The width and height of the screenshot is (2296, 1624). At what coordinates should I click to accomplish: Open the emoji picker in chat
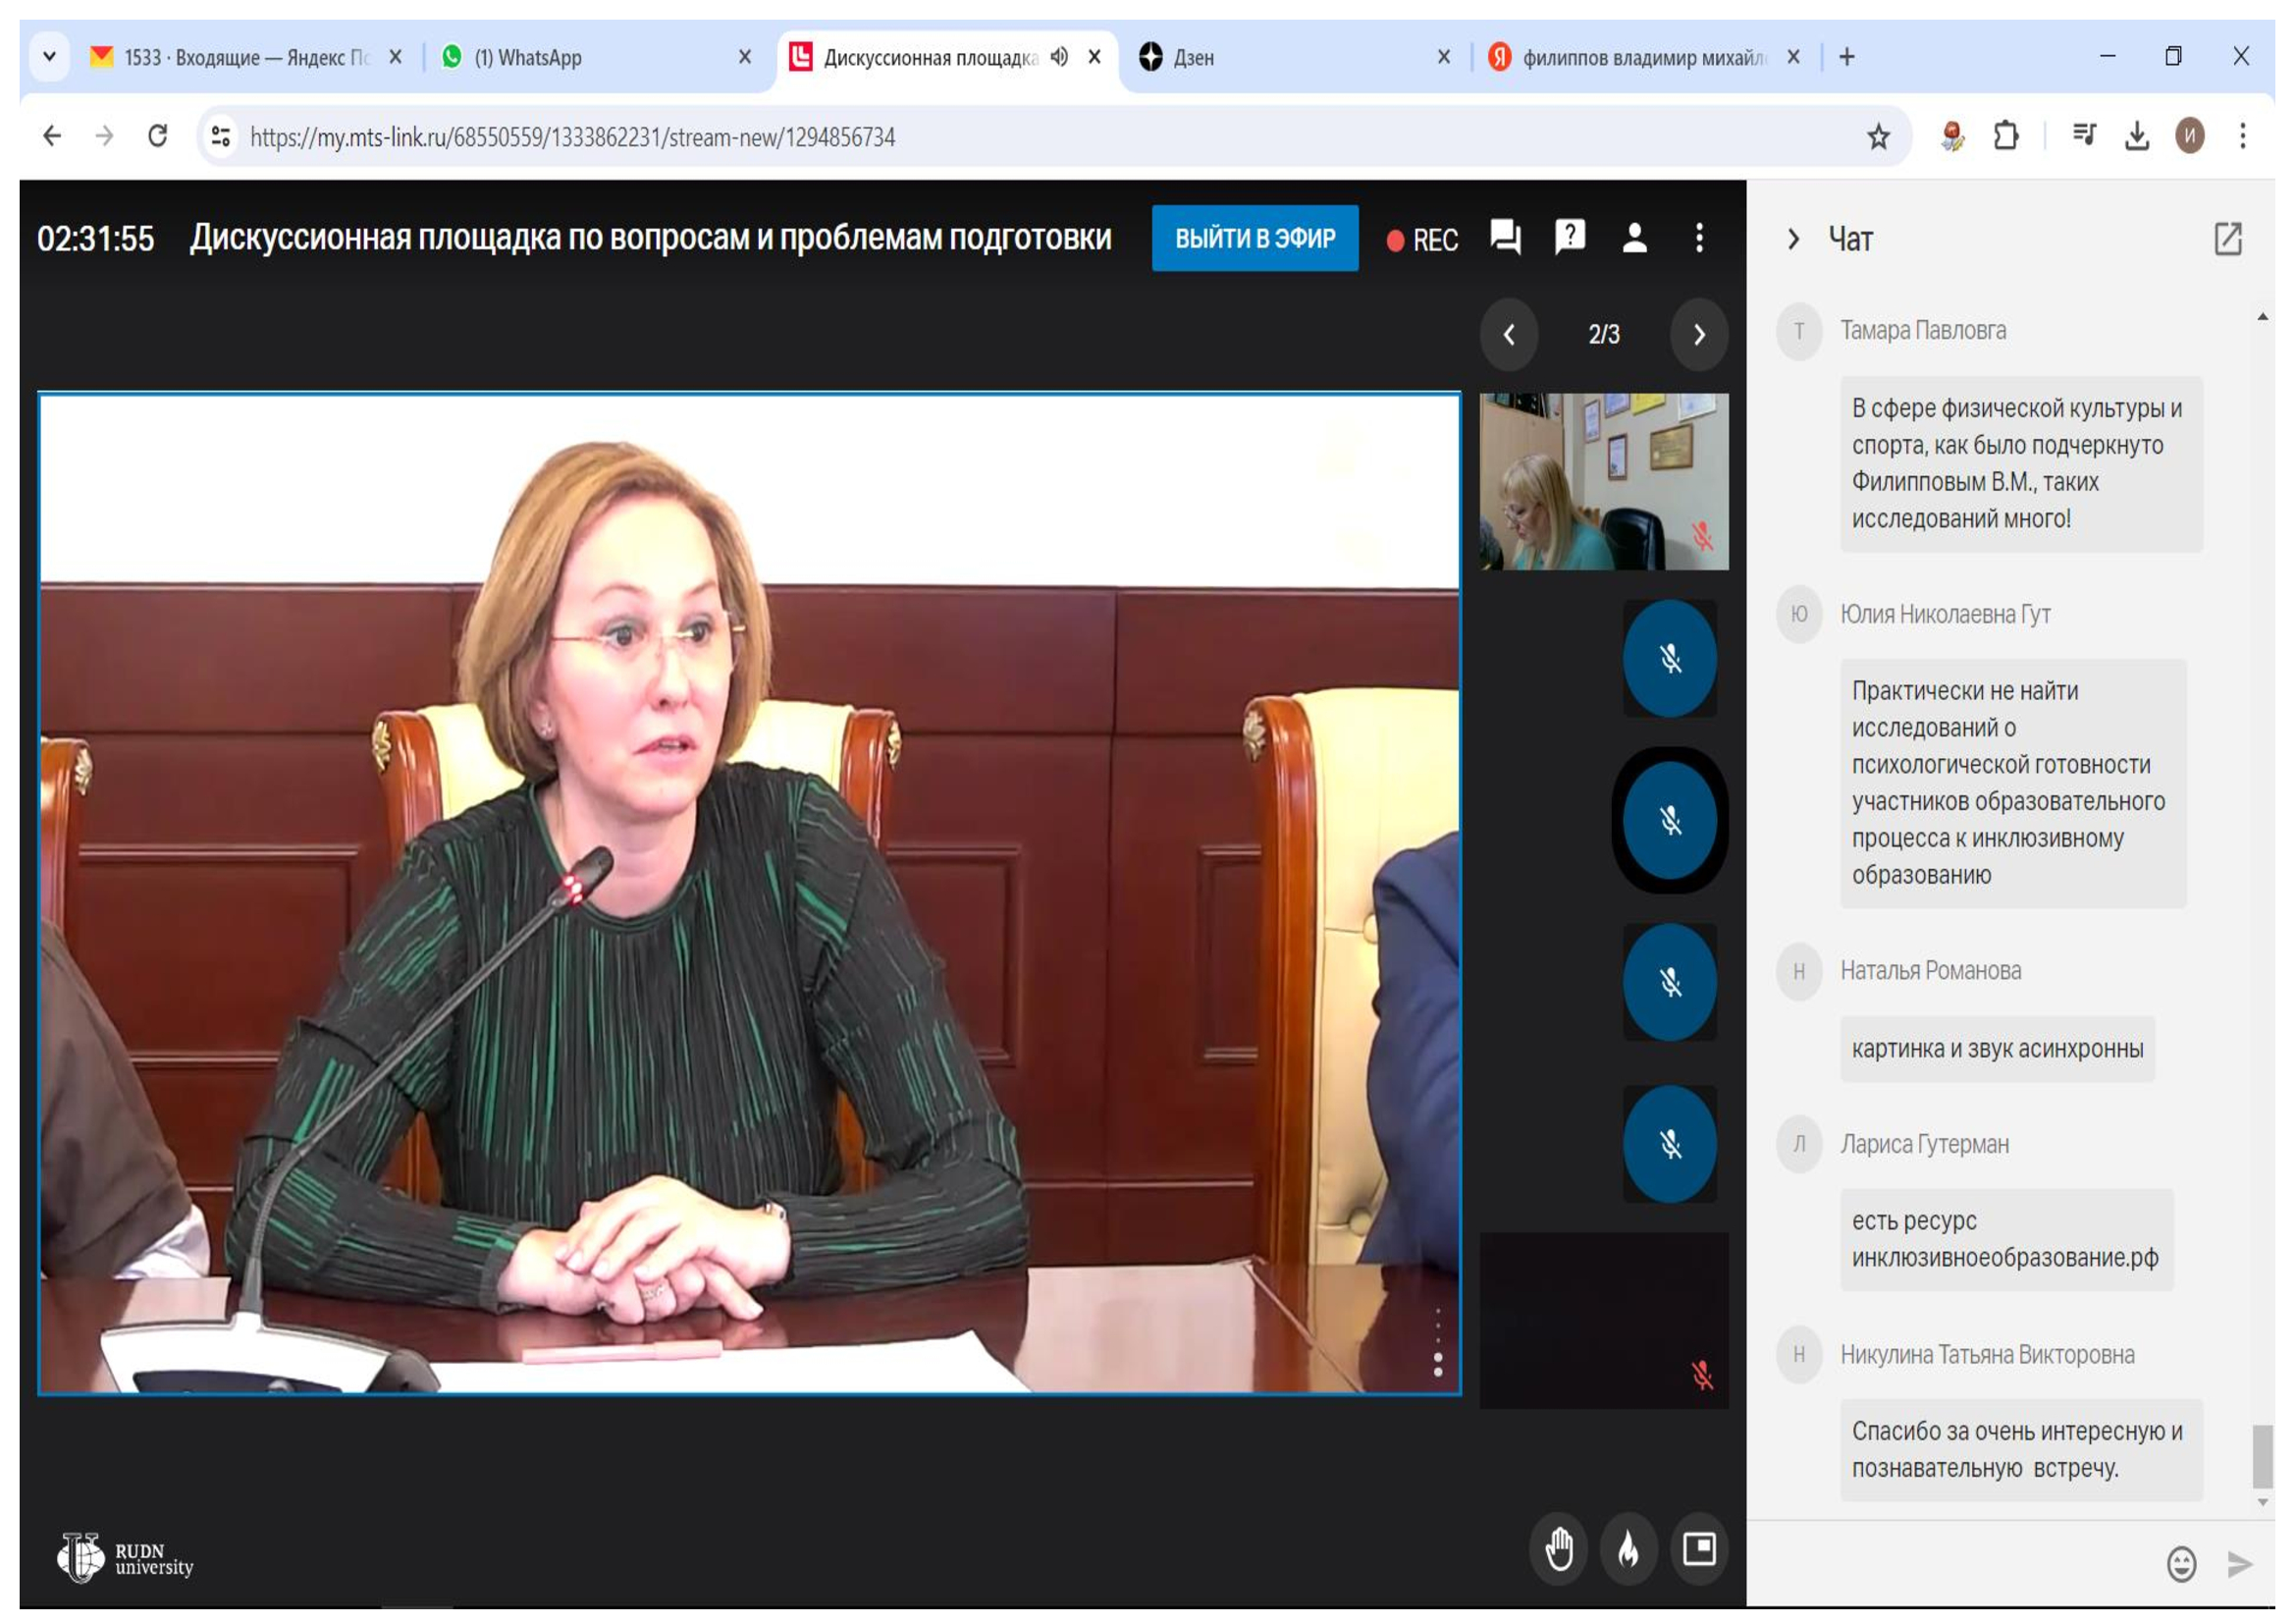click(2181, 1564)
